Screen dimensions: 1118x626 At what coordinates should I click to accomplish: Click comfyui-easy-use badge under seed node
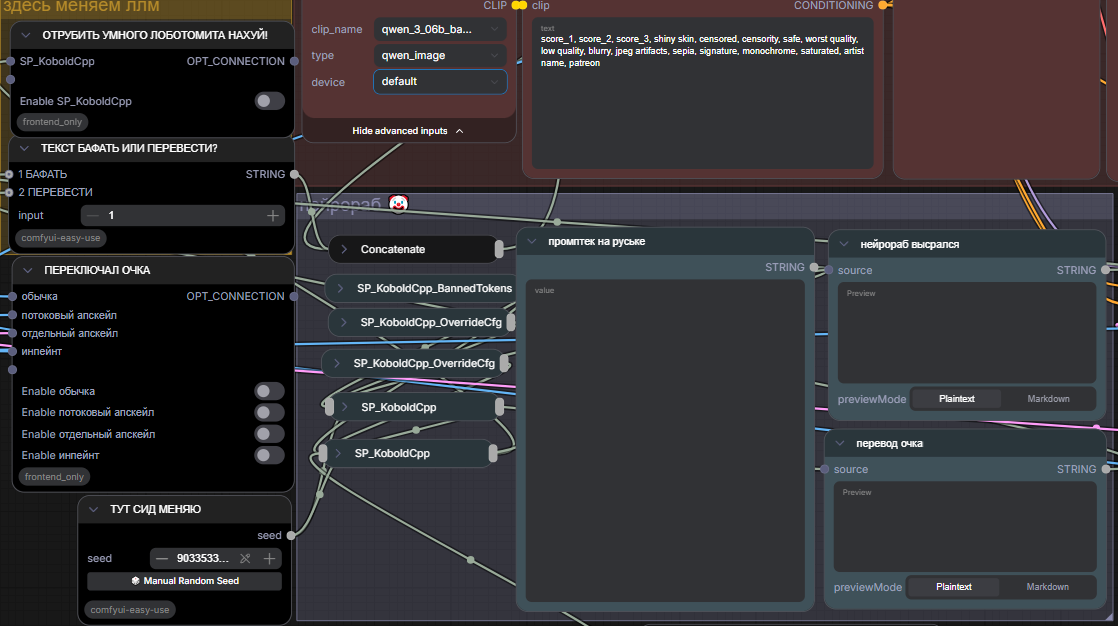(130, 610)
